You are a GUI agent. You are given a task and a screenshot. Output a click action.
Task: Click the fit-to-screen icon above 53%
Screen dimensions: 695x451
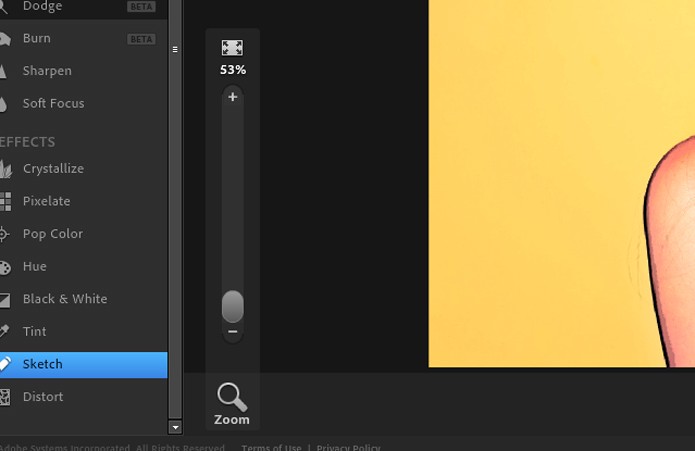tap(232, 48)
